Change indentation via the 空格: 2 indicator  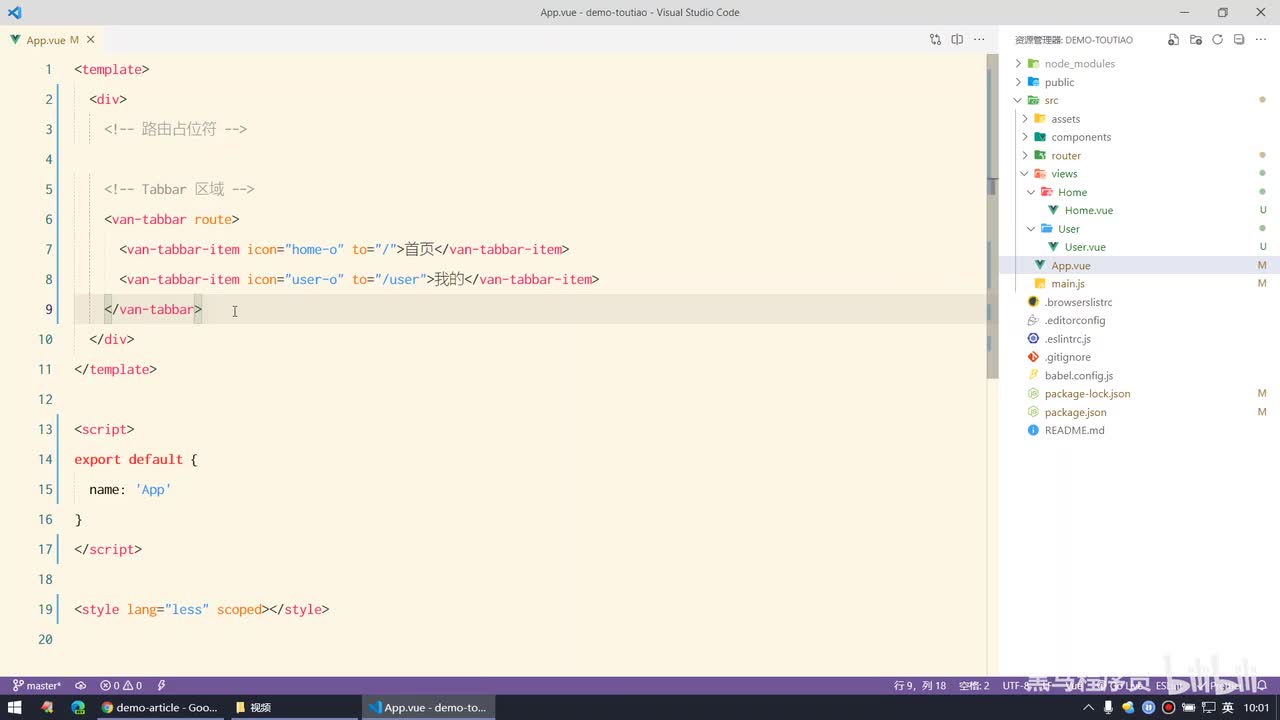coord(974,686)
